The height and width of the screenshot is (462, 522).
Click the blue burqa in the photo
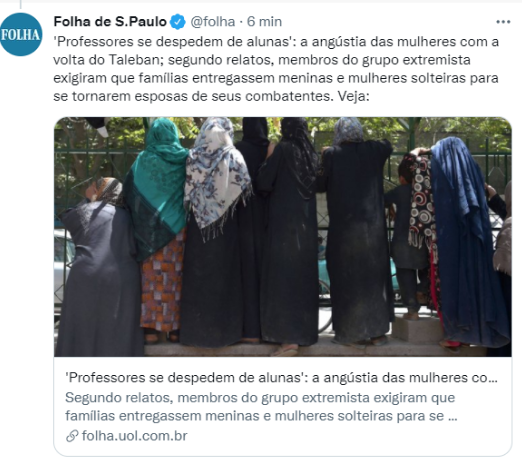point(470,240)
